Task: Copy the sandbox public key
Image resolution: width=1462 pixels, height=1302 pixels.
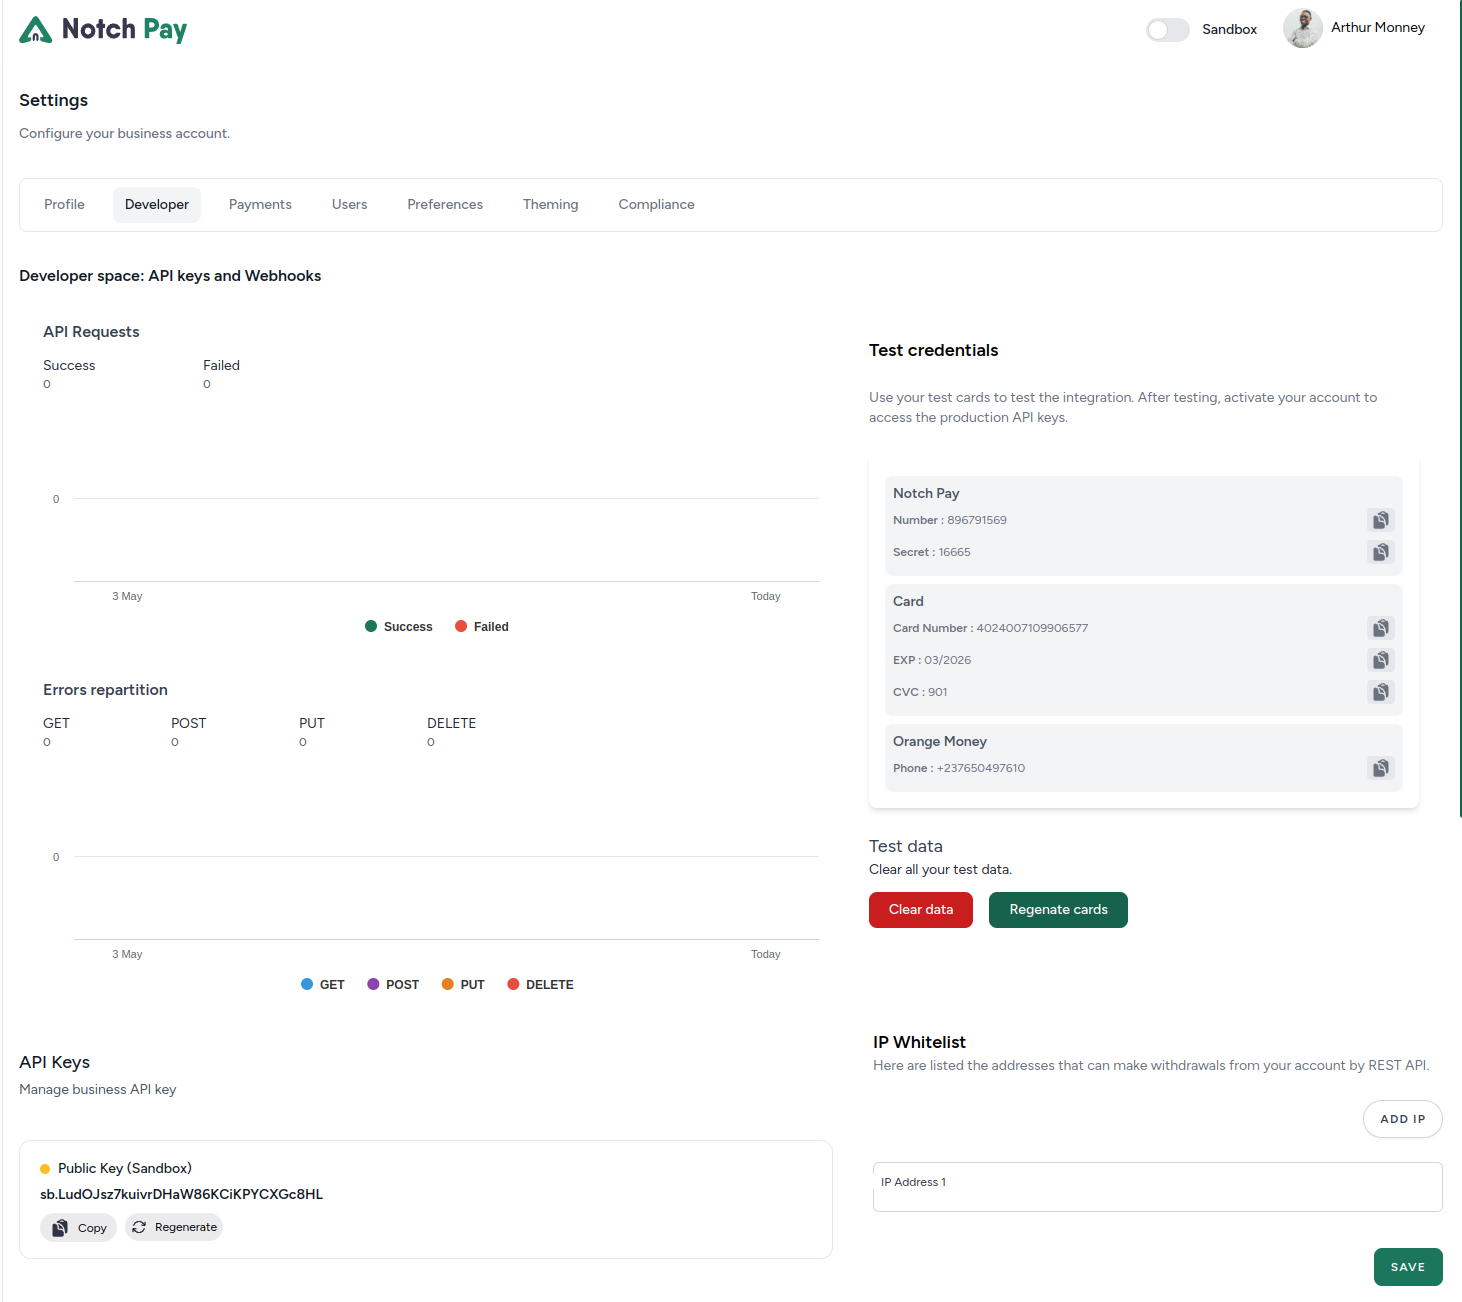Action: [x=79, y=1228]
